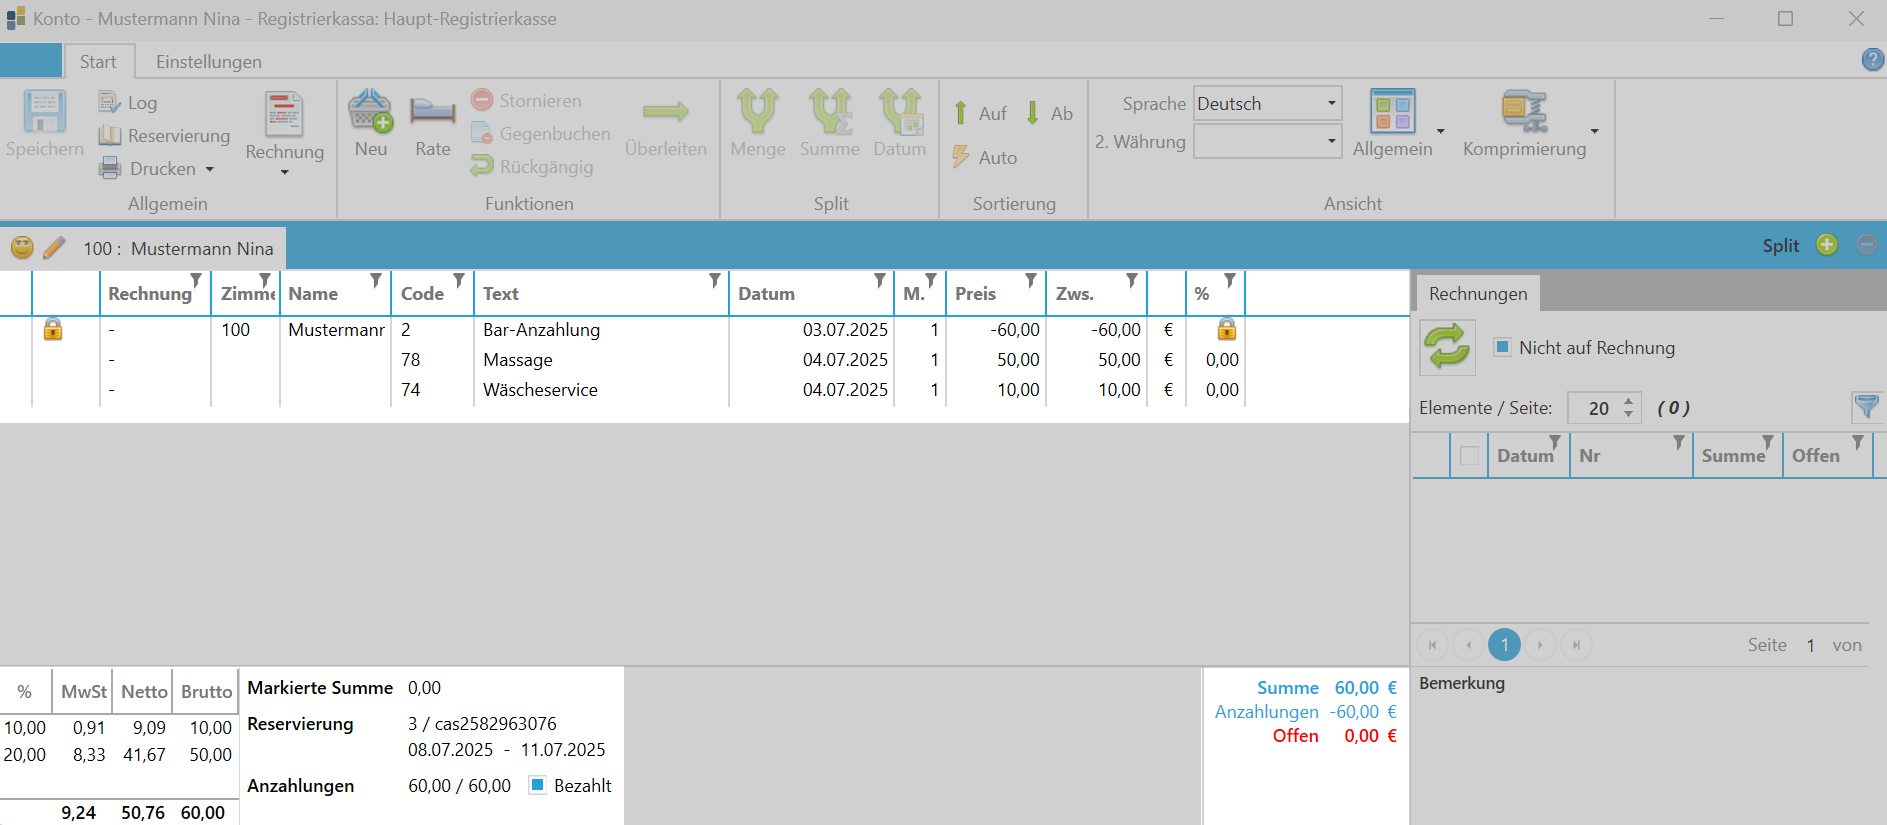
Task: Select the Bar-Anzahlung row text
Action: pyautogui.click(x=541, y=329)
